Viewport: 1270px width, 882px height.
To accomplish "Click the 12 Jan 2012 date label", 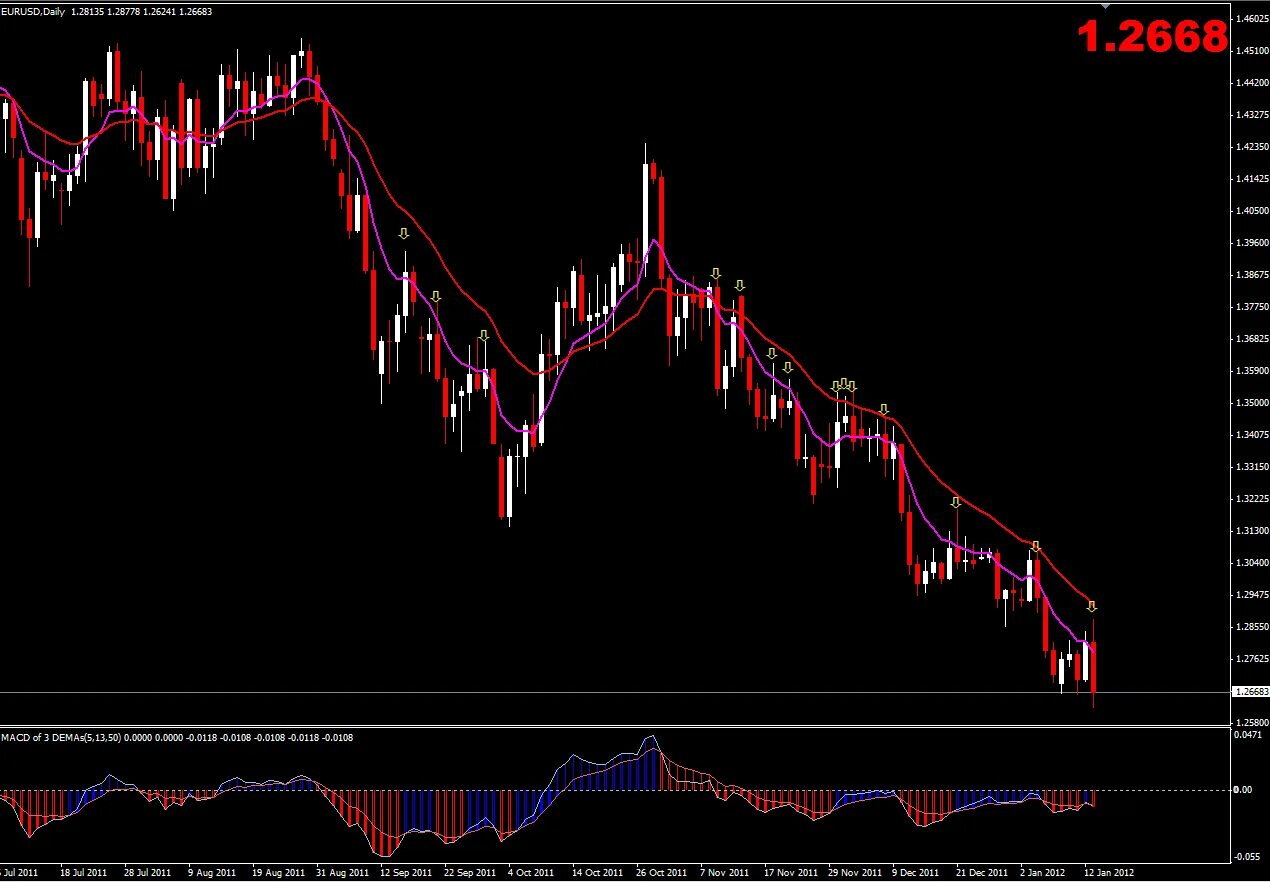I will point(1109,872).
